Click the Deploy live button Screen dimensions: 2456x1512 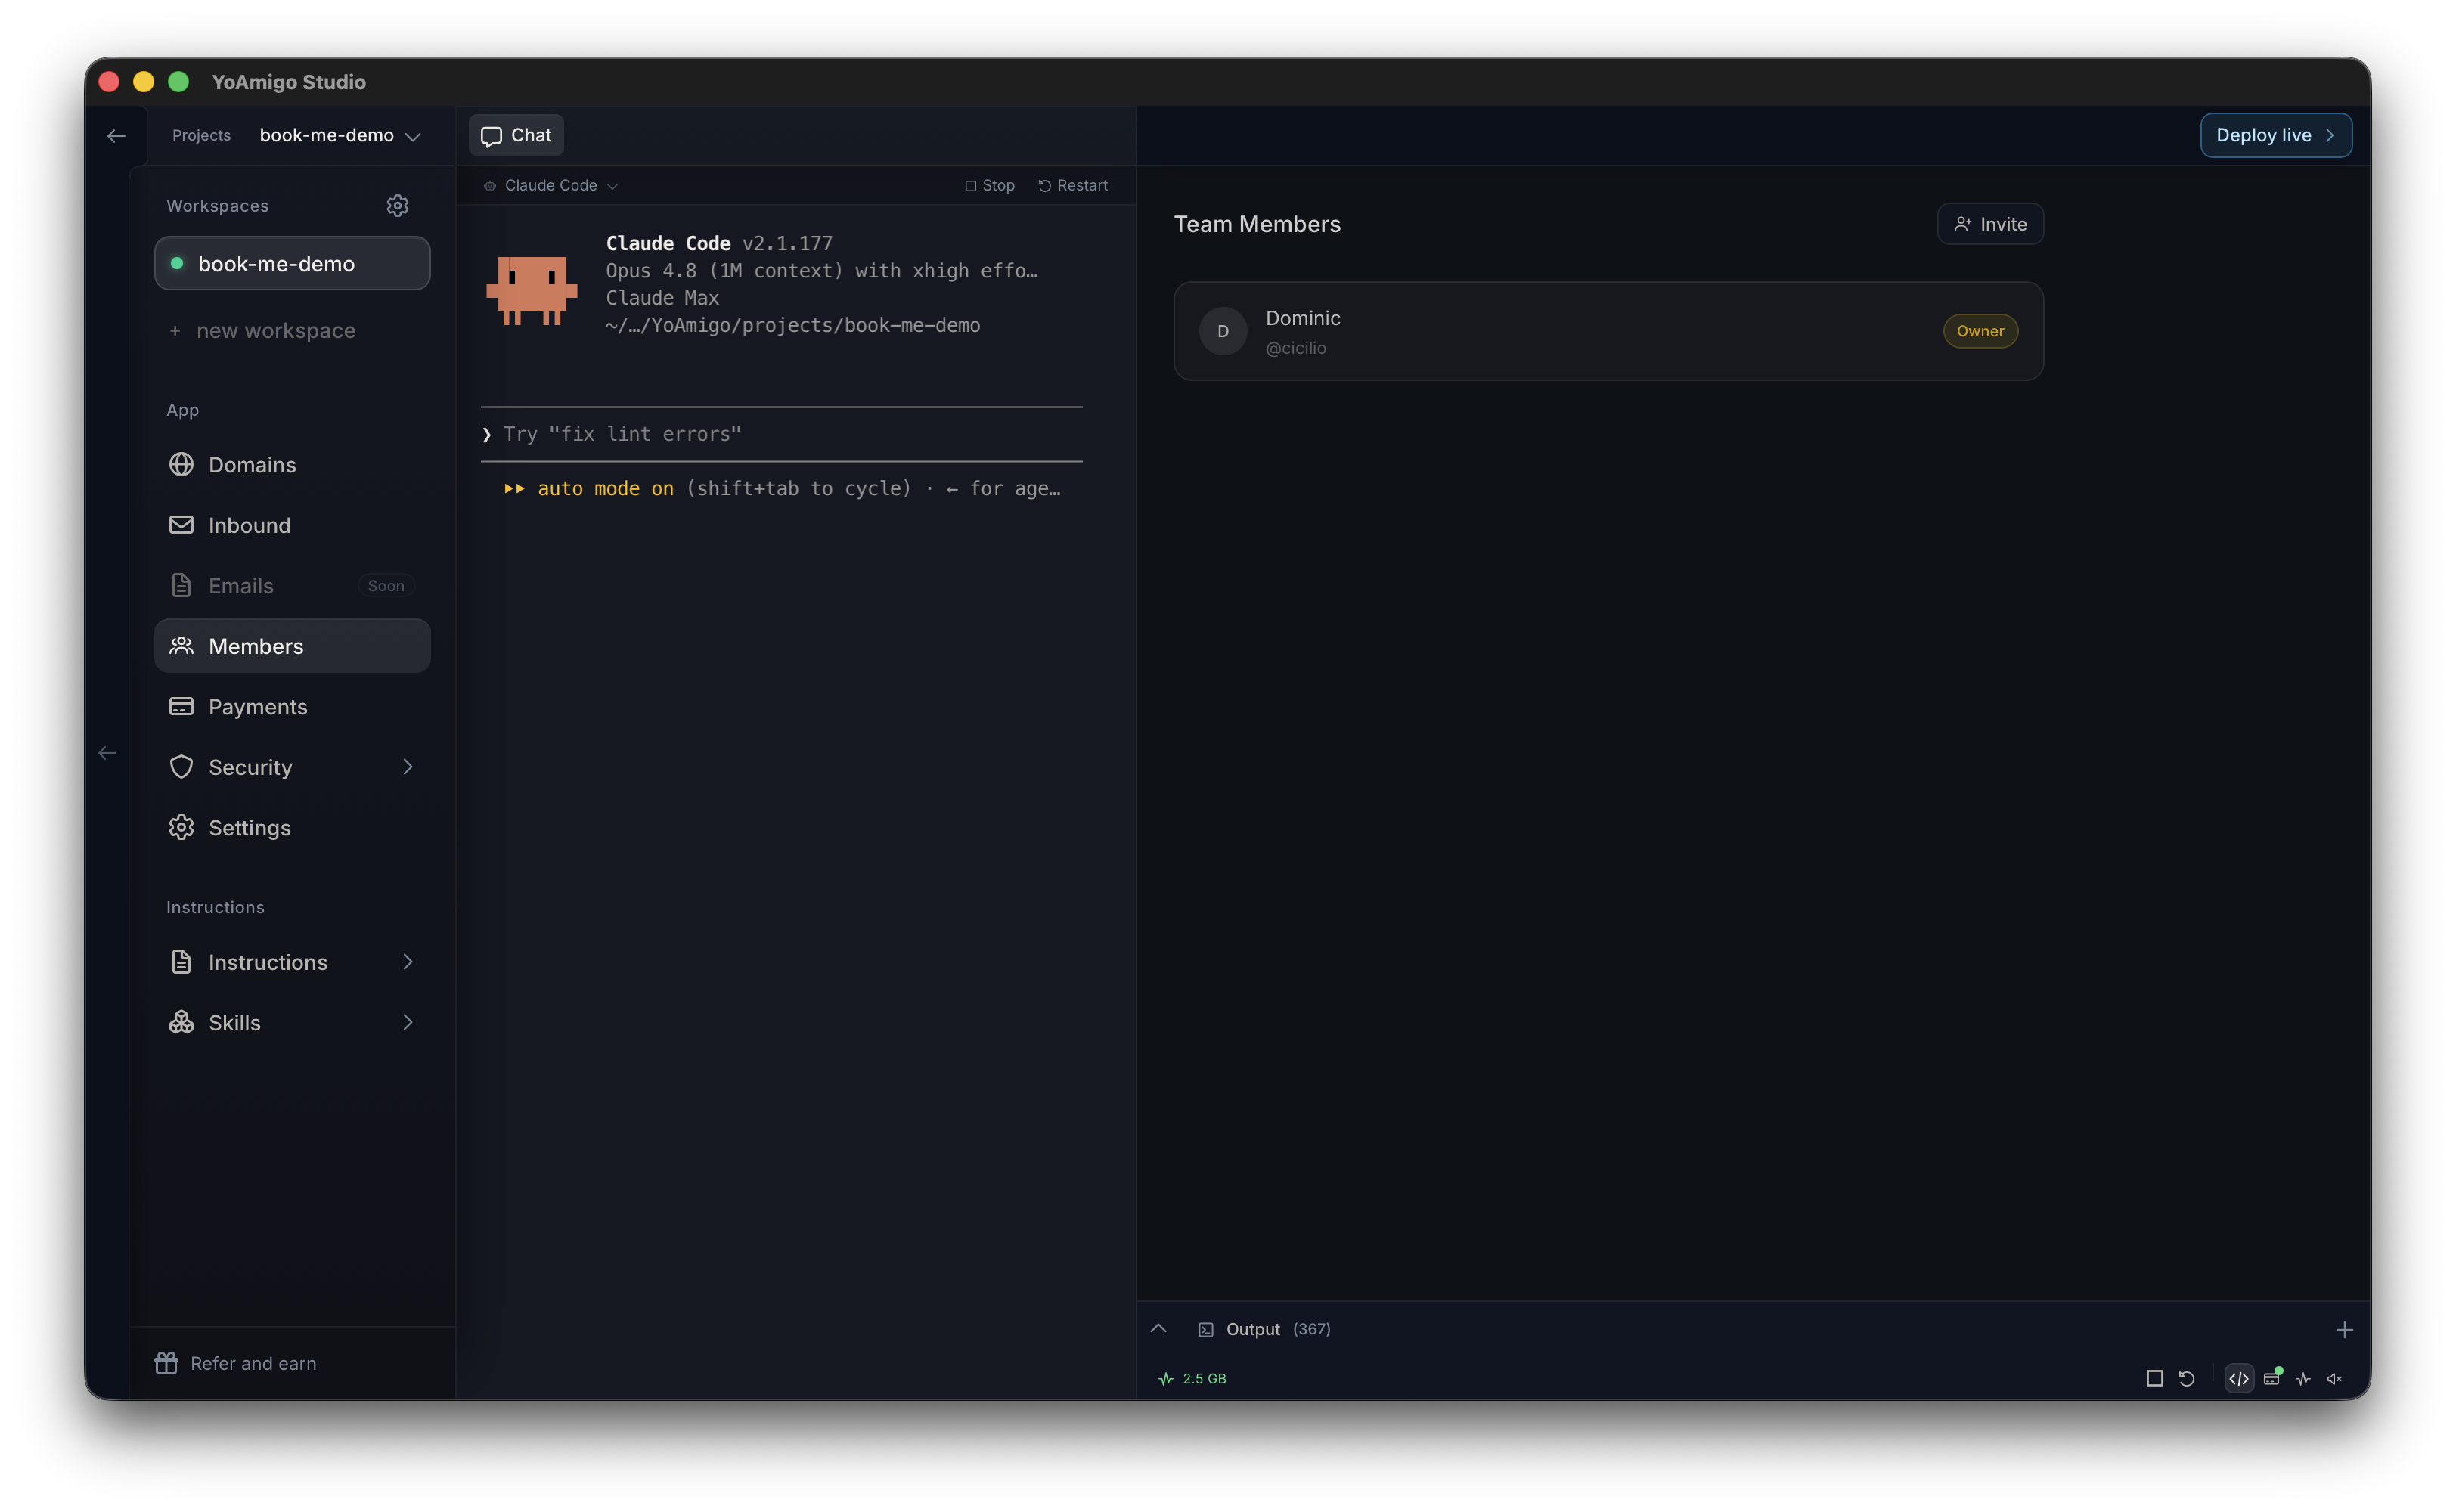pos(2276,135)
